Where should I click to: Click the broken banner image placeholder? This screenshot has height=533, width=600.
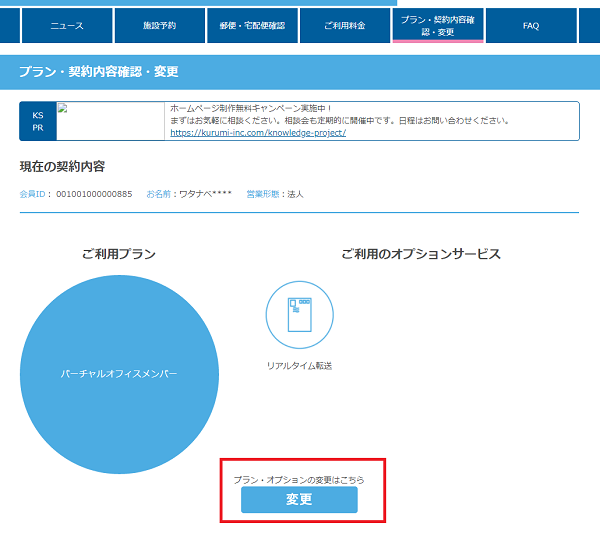click(110, 120)
